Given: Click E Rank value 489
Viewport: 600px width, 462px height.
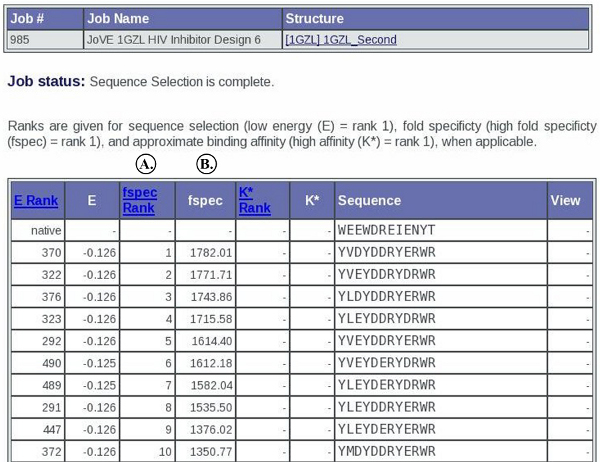Looking at the screenshot, I should click(52, 385).
